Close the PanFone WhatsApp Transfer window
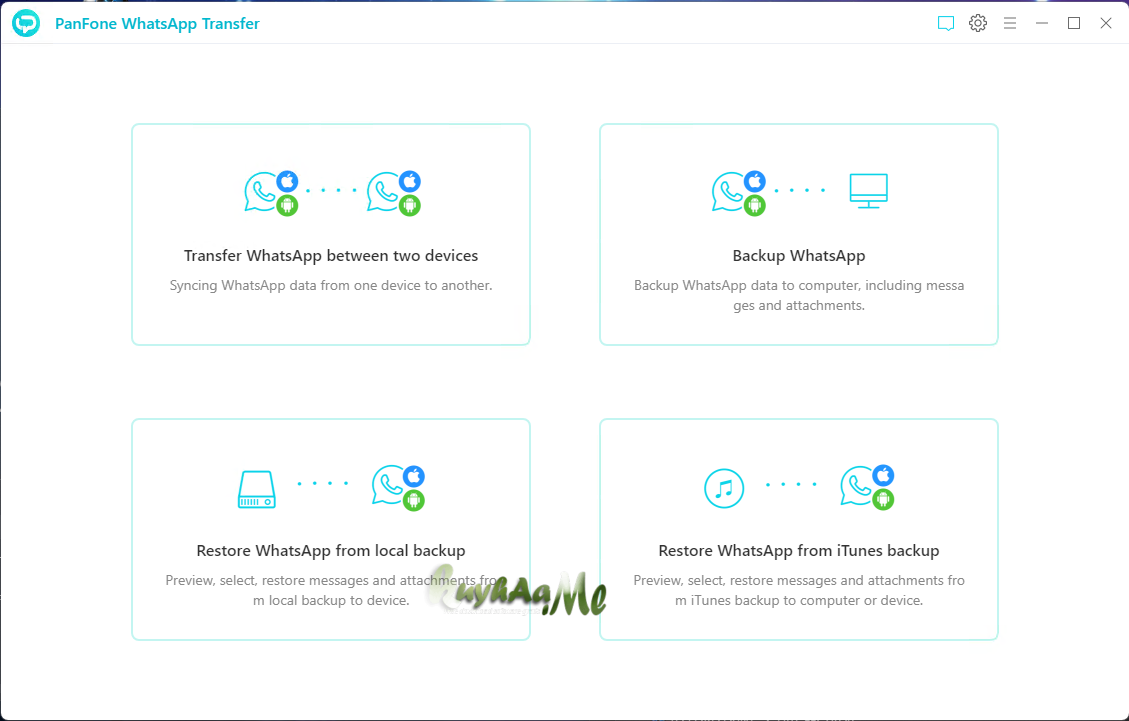Viewport: 1129px width, 721px height. (x=1106, y=23)
